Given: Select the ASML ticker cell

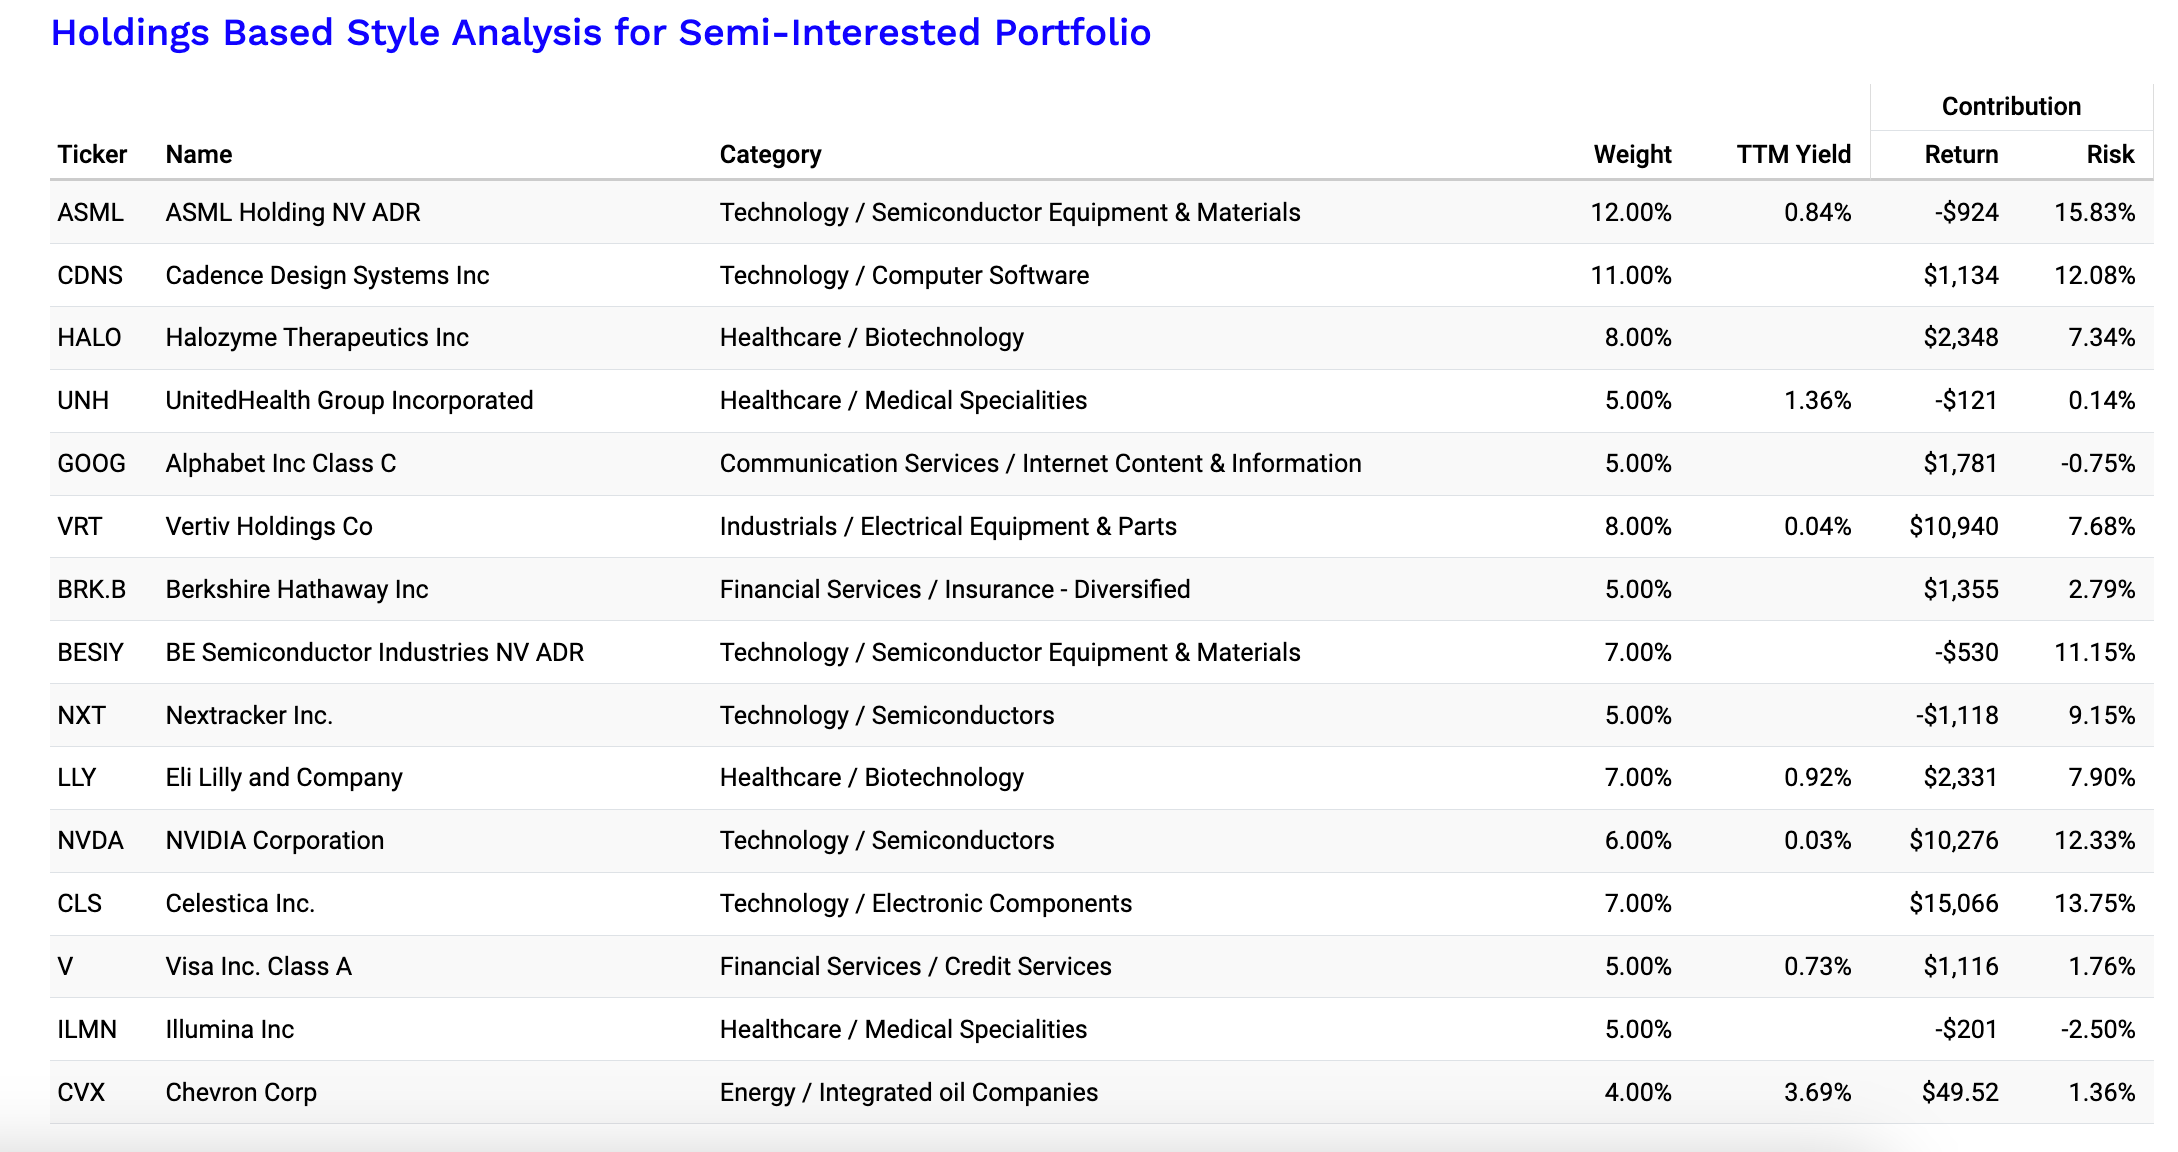Looking at the screenshot, I should [90, 212].
